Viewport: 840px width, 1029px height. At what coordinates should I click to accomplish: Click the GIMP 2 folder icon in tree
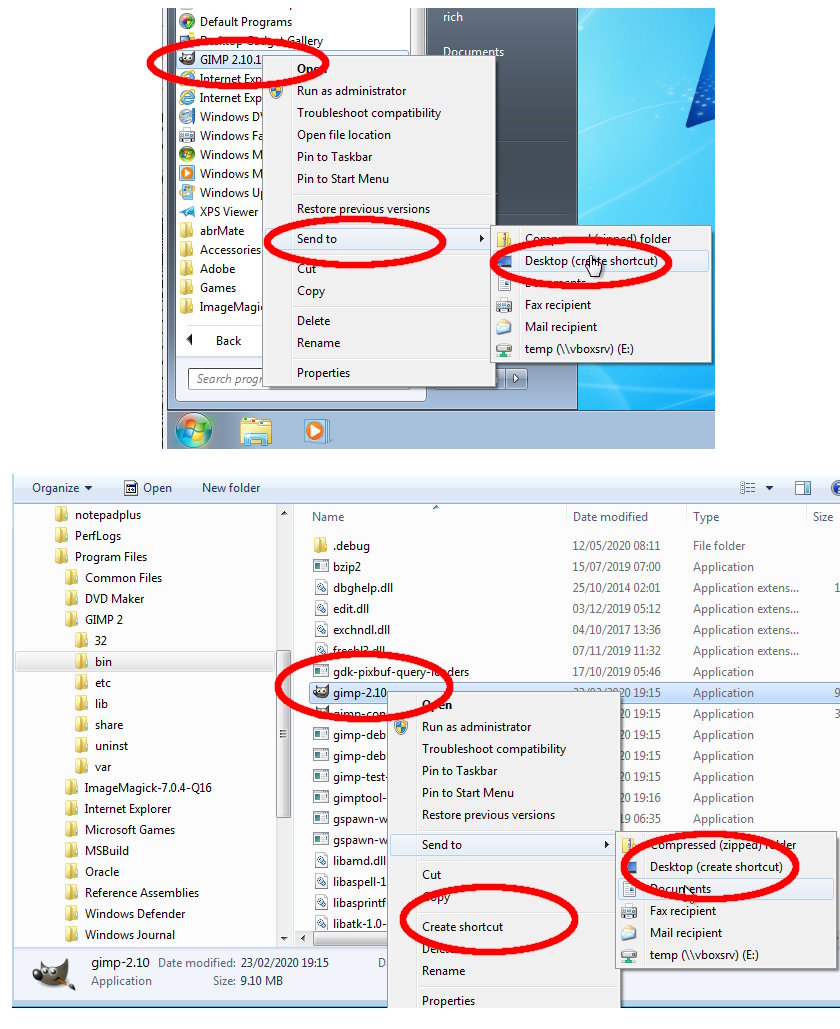[x=72, y=620]
